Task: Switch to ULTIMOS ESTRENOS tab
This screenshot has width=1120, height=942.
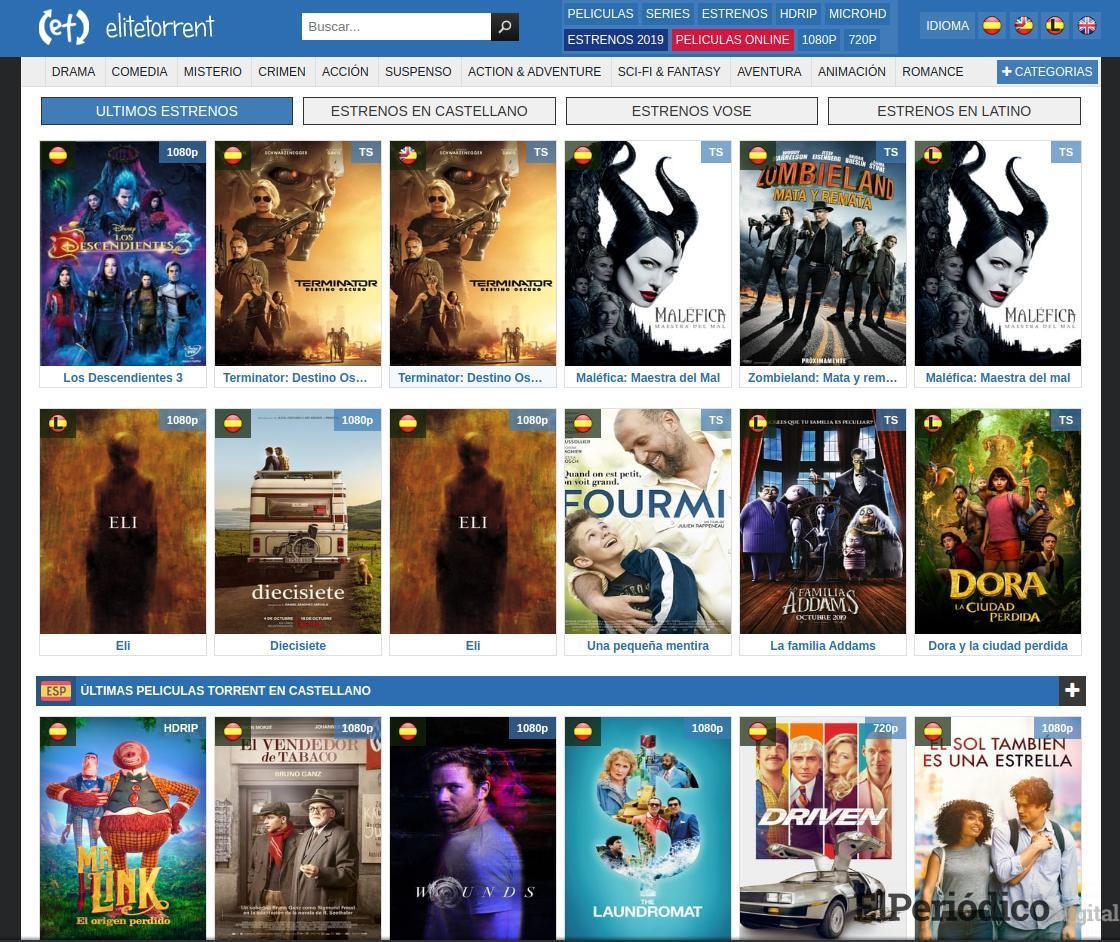Action: click(x=166, y=111)
